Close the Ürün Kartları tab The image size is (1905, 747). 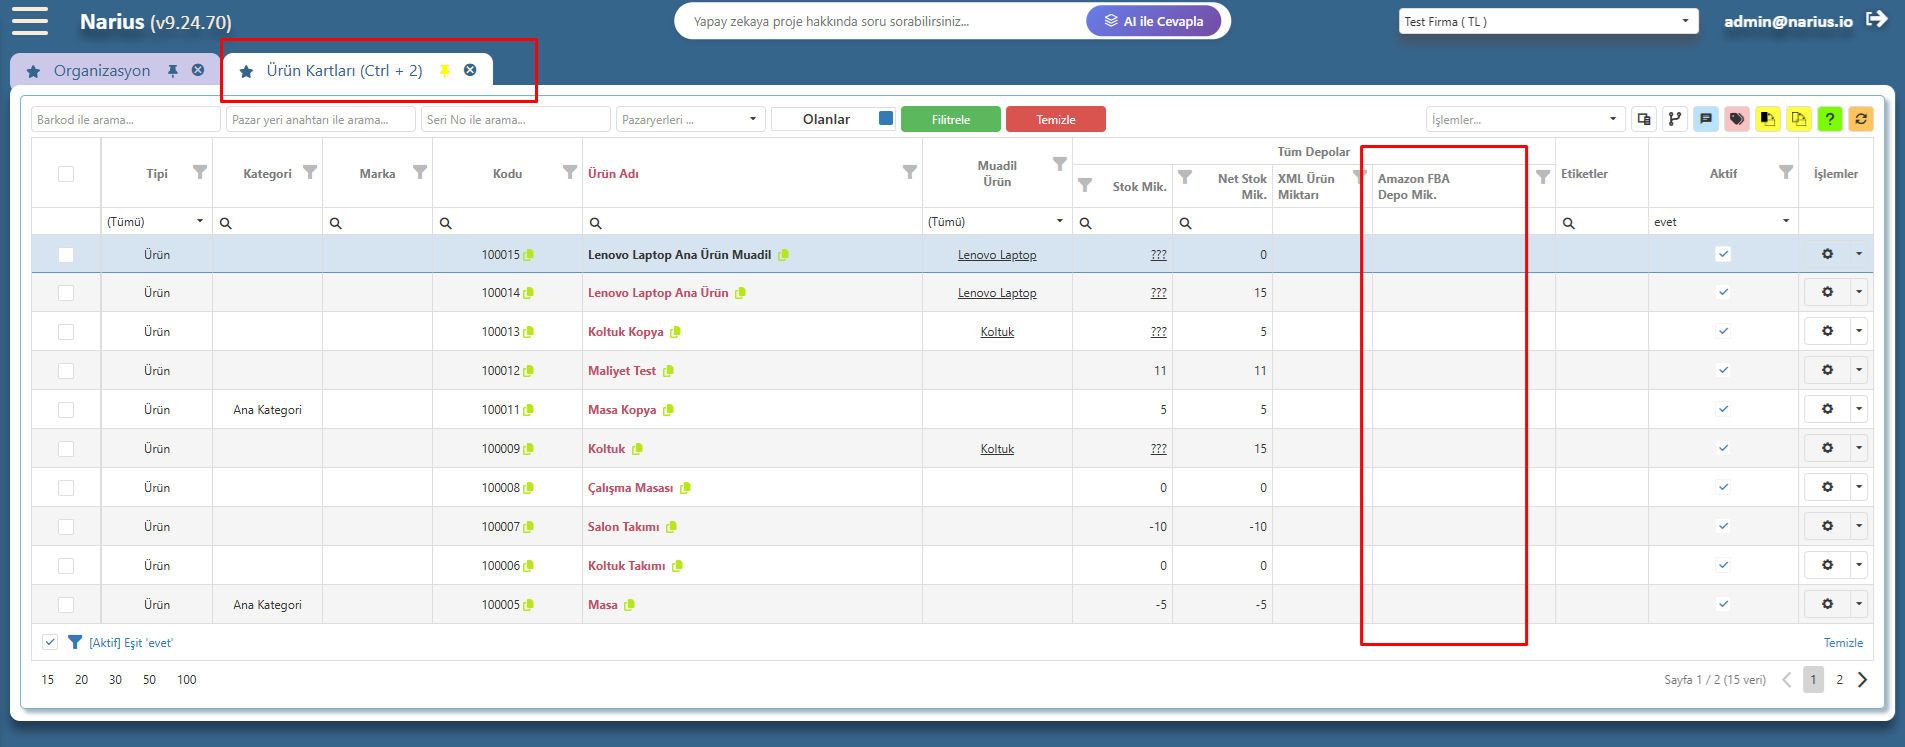point(470,70)
